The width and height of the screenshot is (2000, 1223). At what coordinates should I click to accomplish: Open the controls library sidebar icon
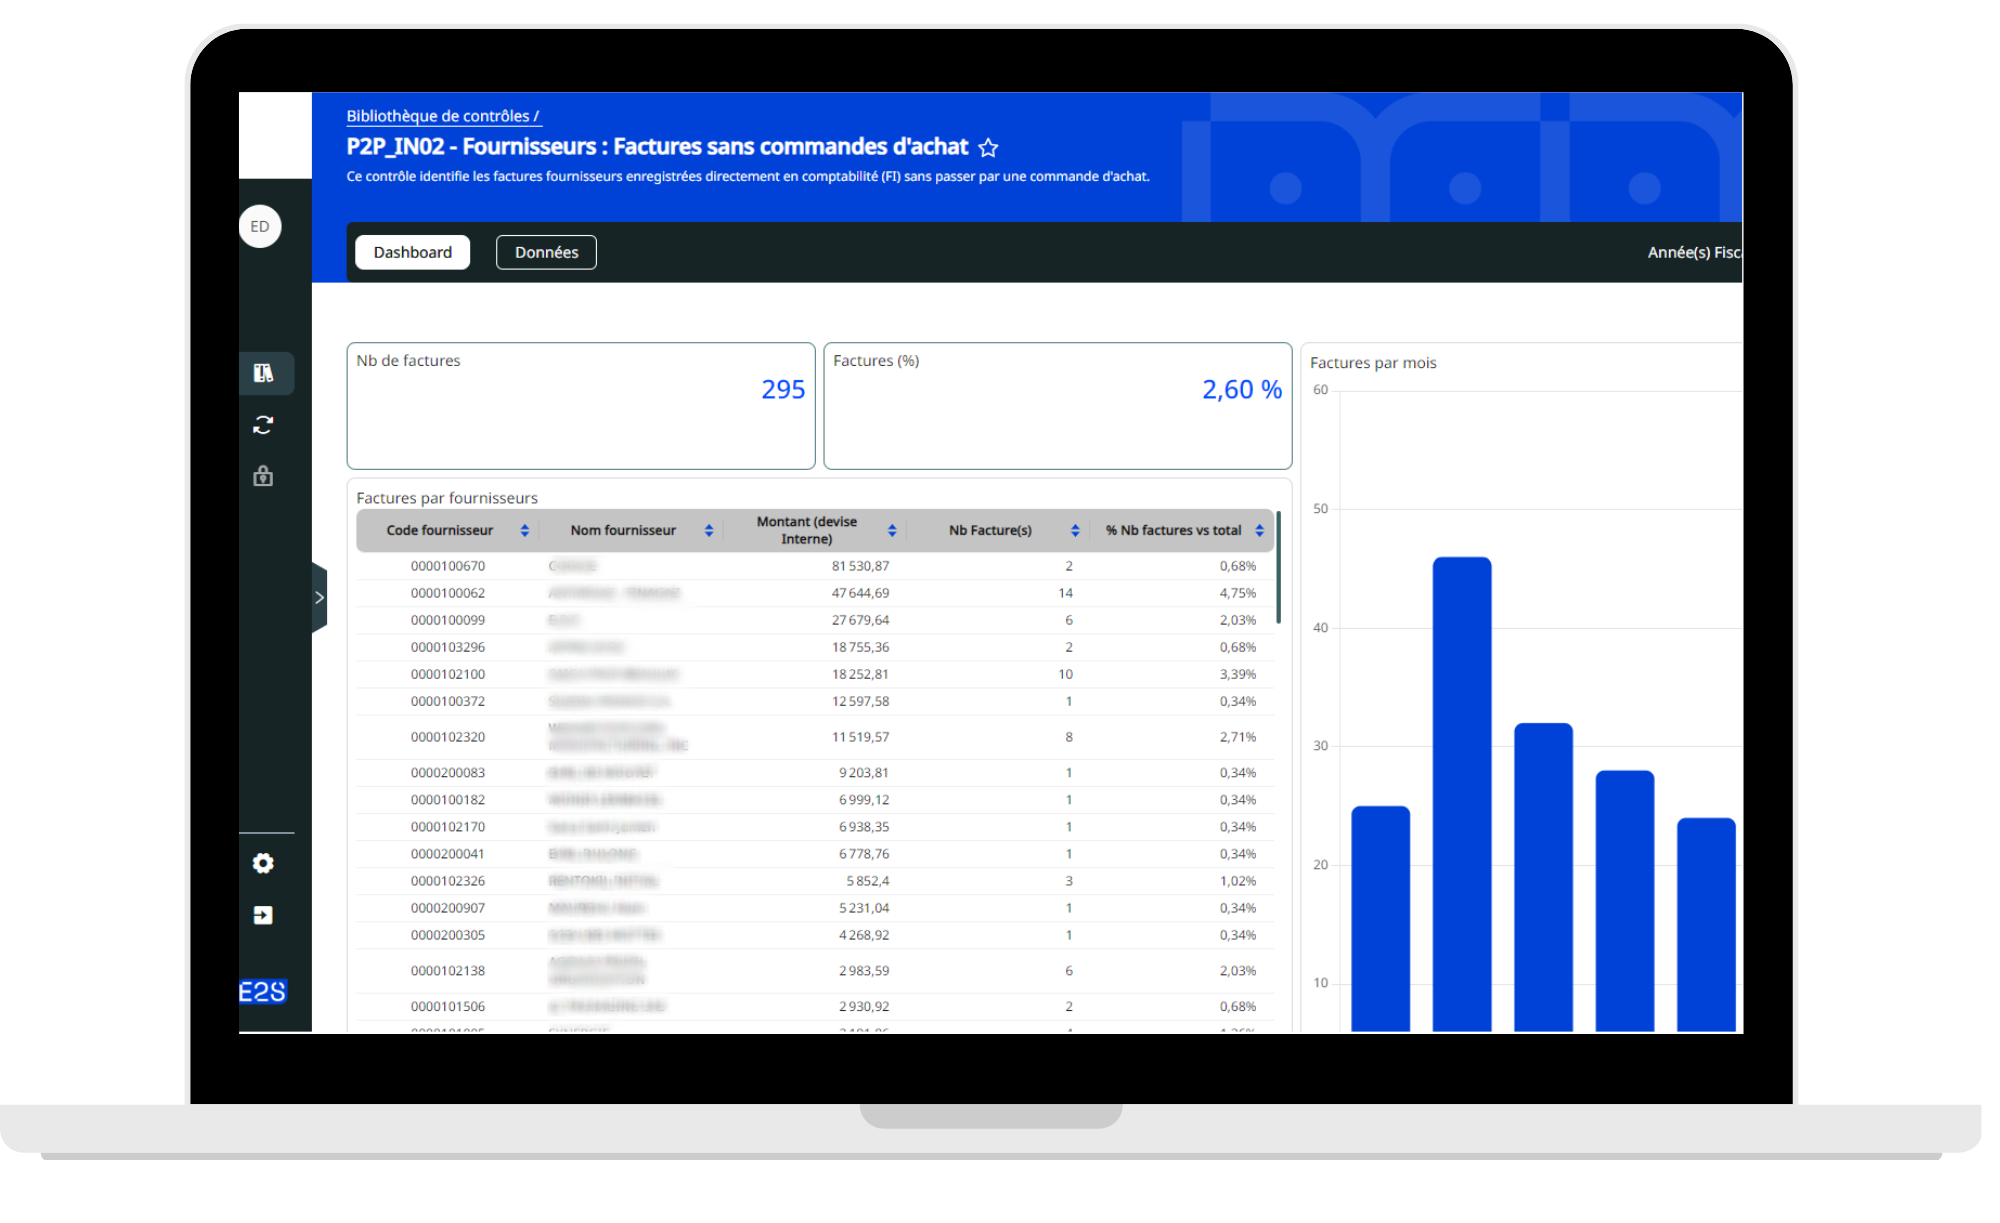tap(263, 373)
